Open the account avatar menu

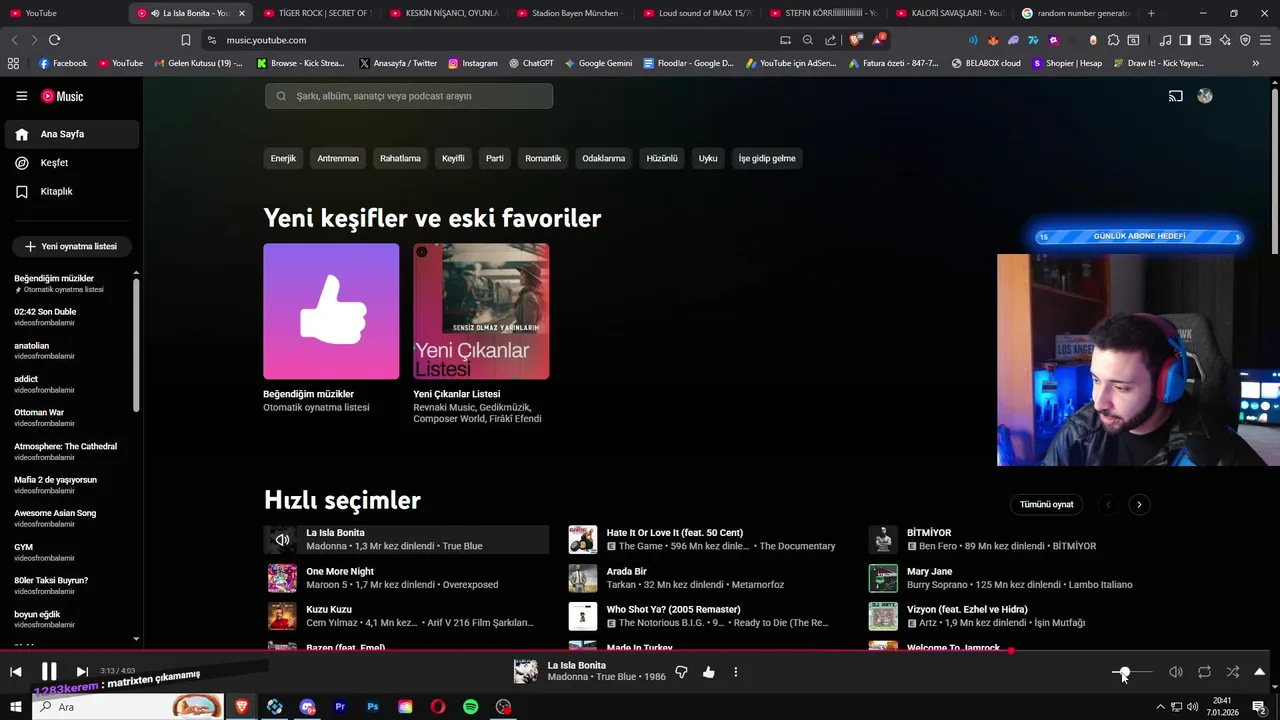1205,96
